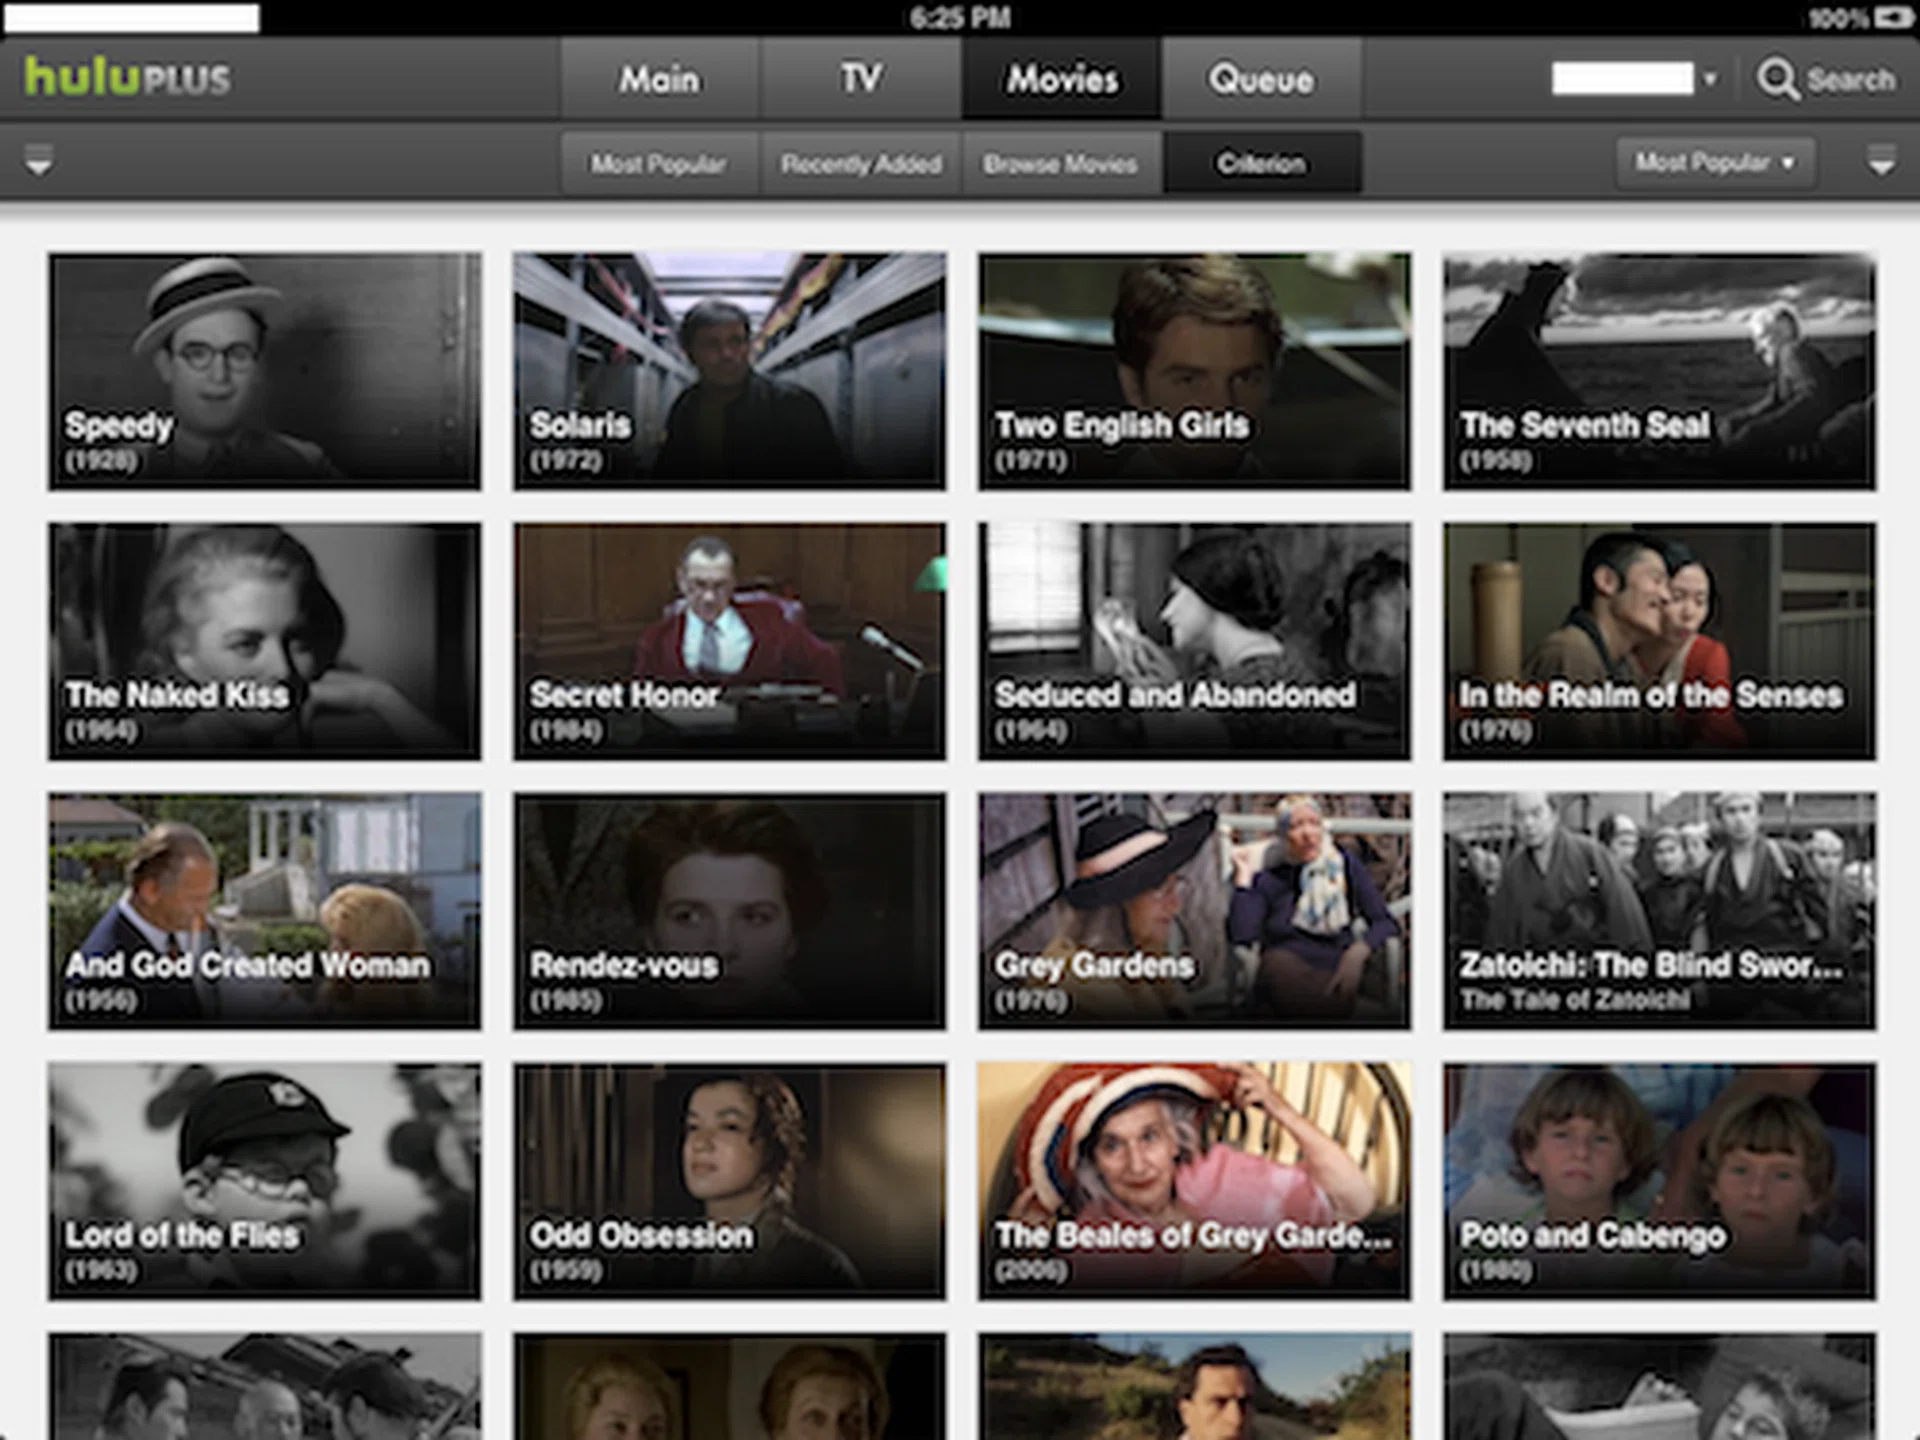Screen dimensions: 1920x1440
Task: Open the Solaris movie thumbnail
Action: 729,371
